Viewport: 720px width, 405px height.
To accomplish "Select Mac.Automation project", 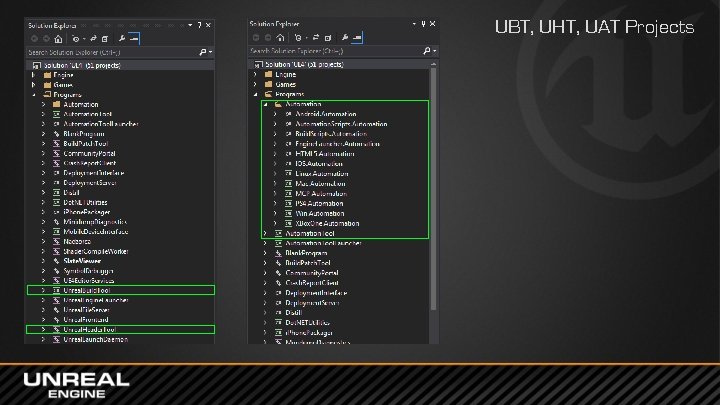I will point(320,184).
